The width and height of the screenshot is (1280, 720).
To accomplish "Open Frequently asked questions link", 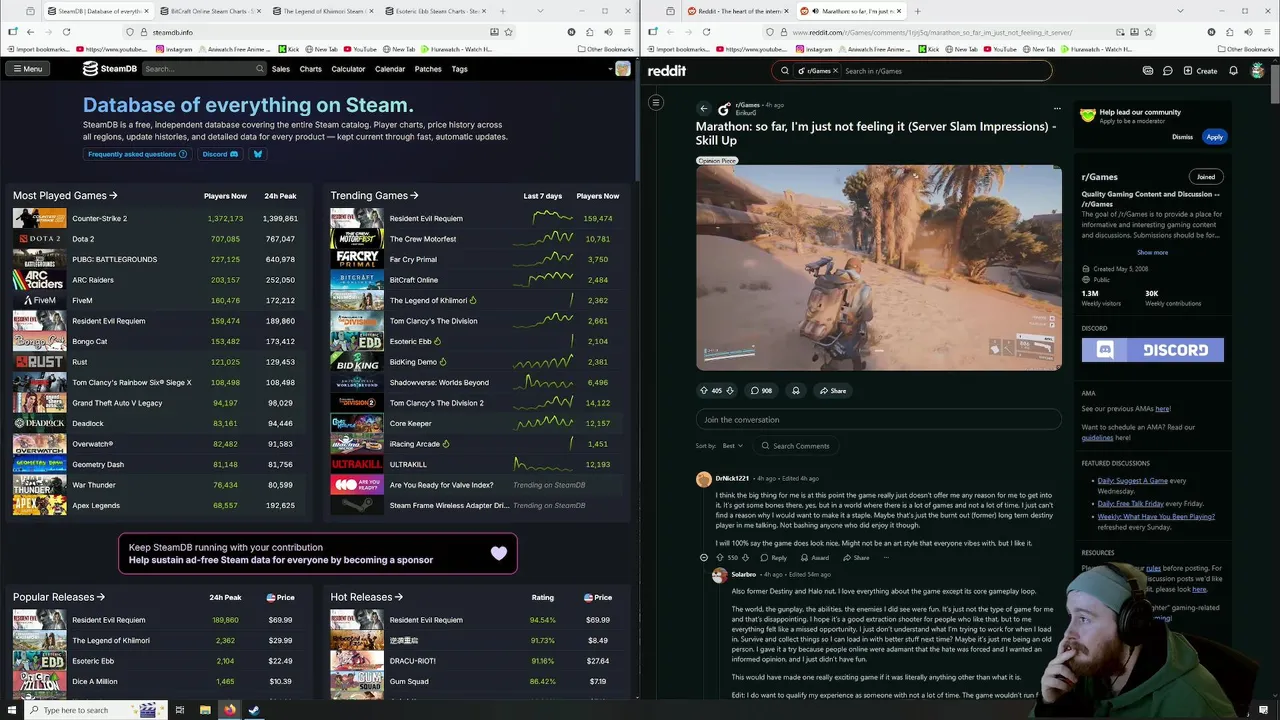I will pos(137,154).
